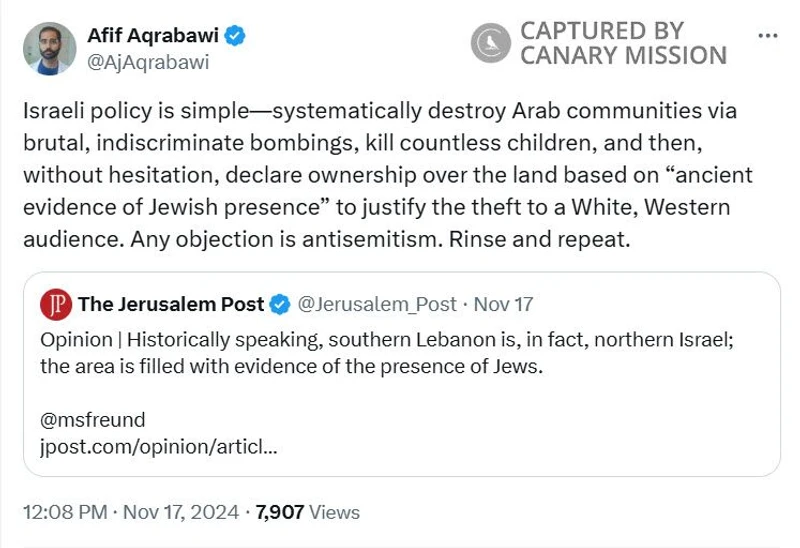Click the 12:08 PM tweet timestamp
800x548 pixels.
(x=65, y=512)
